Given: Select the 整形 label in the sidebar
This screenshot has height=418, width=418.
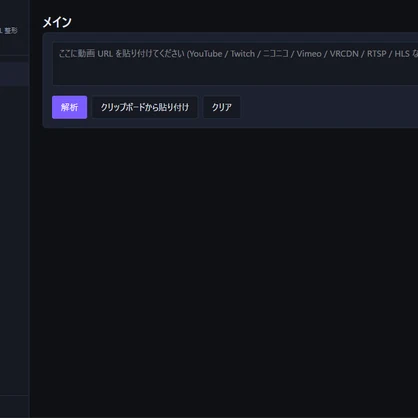Looking at the screenshot, I should pyautogui.click(x=11, y=31).
